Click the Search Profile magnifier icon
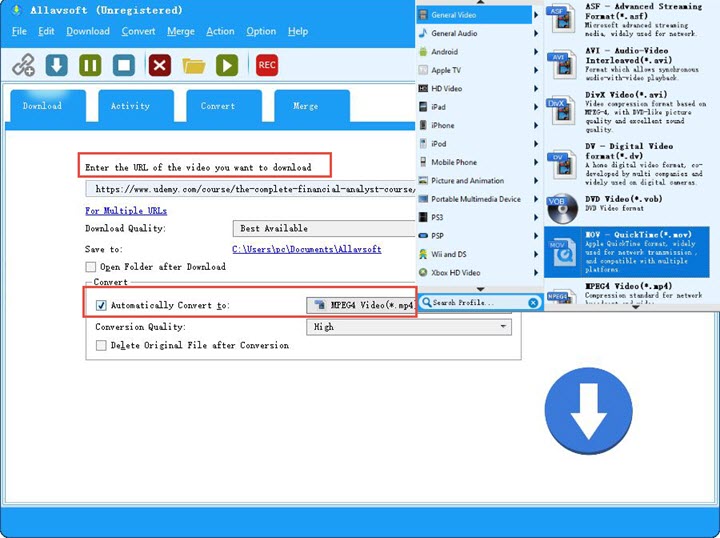Screen dimensions: 720x538 click(426, 303)
